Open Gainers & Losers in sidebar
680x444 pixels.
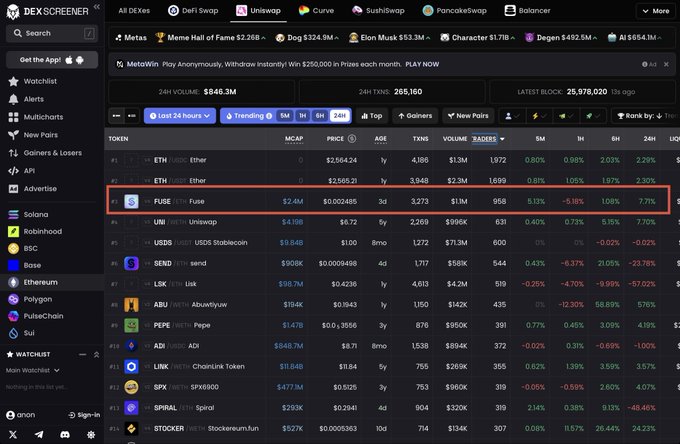(52, 153)
